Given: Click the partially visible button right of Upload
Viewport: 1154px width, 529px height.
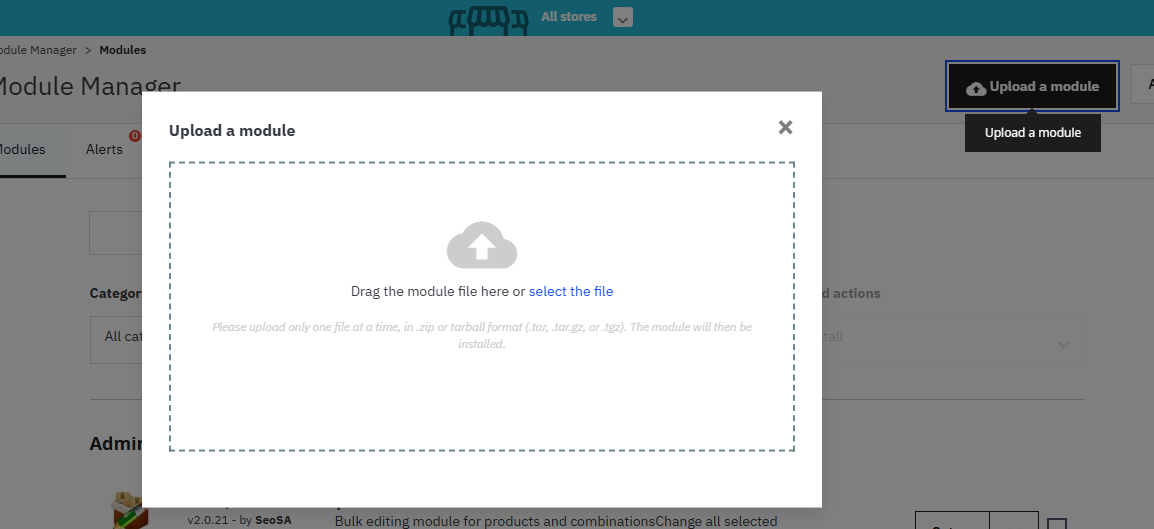Looking at the screenshot, I should pyautogui.click(x=1143, y=85).
